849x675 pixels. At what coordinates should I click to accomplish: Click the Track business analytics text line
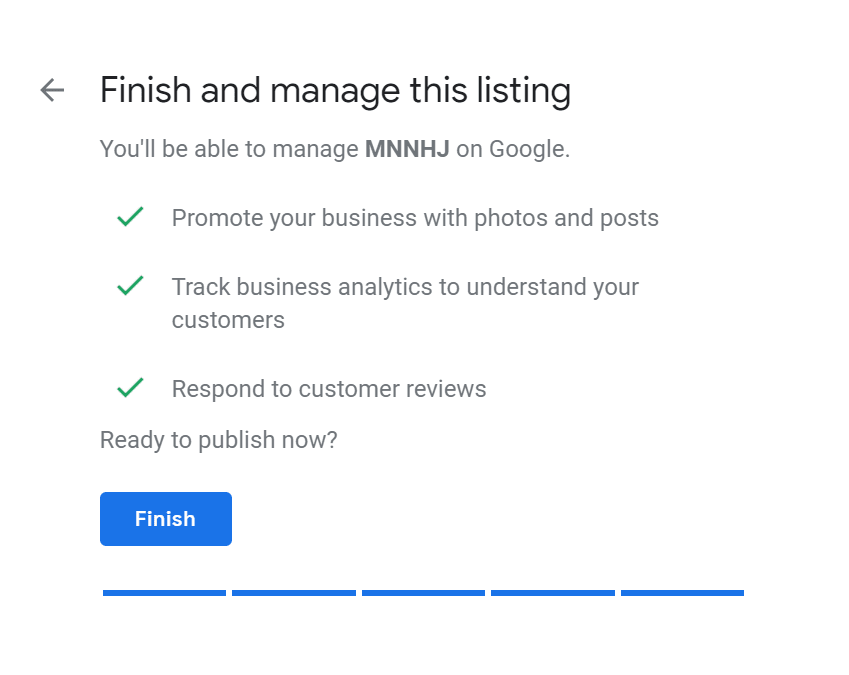click(x=405, y=287)
